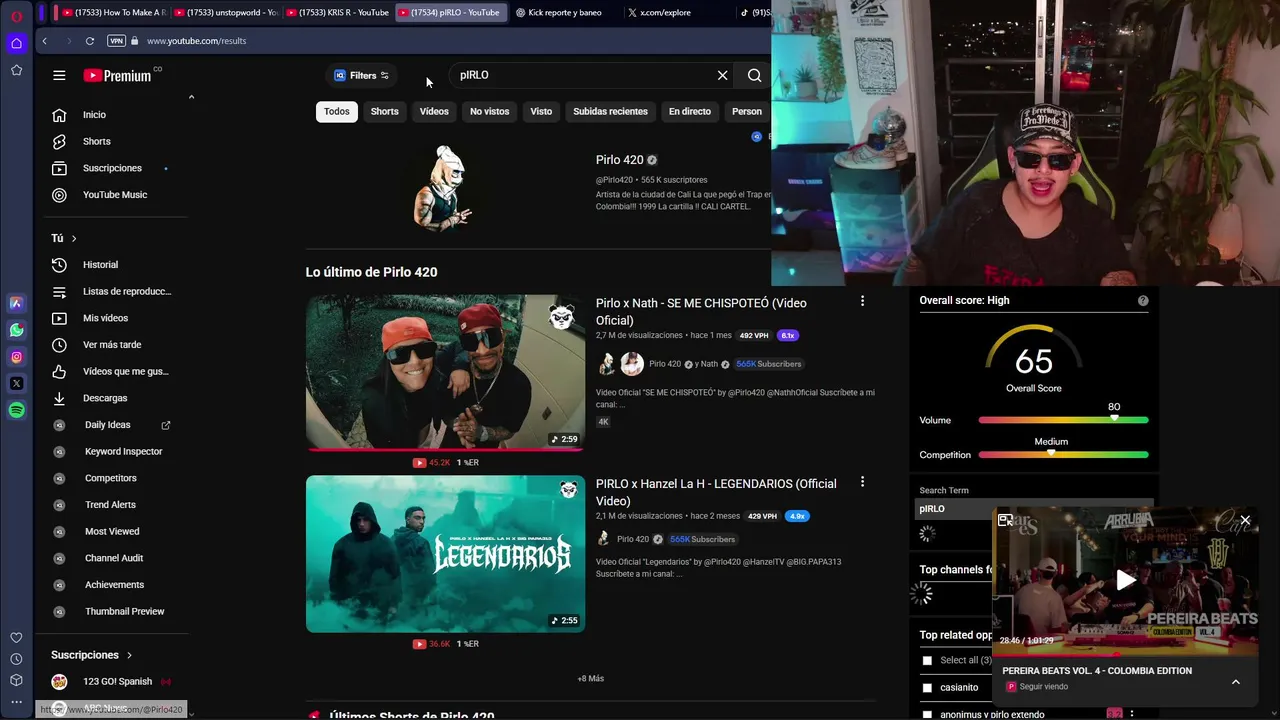This screenshot has height=720, width=1280.
Task: Open vidIQ Daily Ideas
Action: click(x=108, y=425)
